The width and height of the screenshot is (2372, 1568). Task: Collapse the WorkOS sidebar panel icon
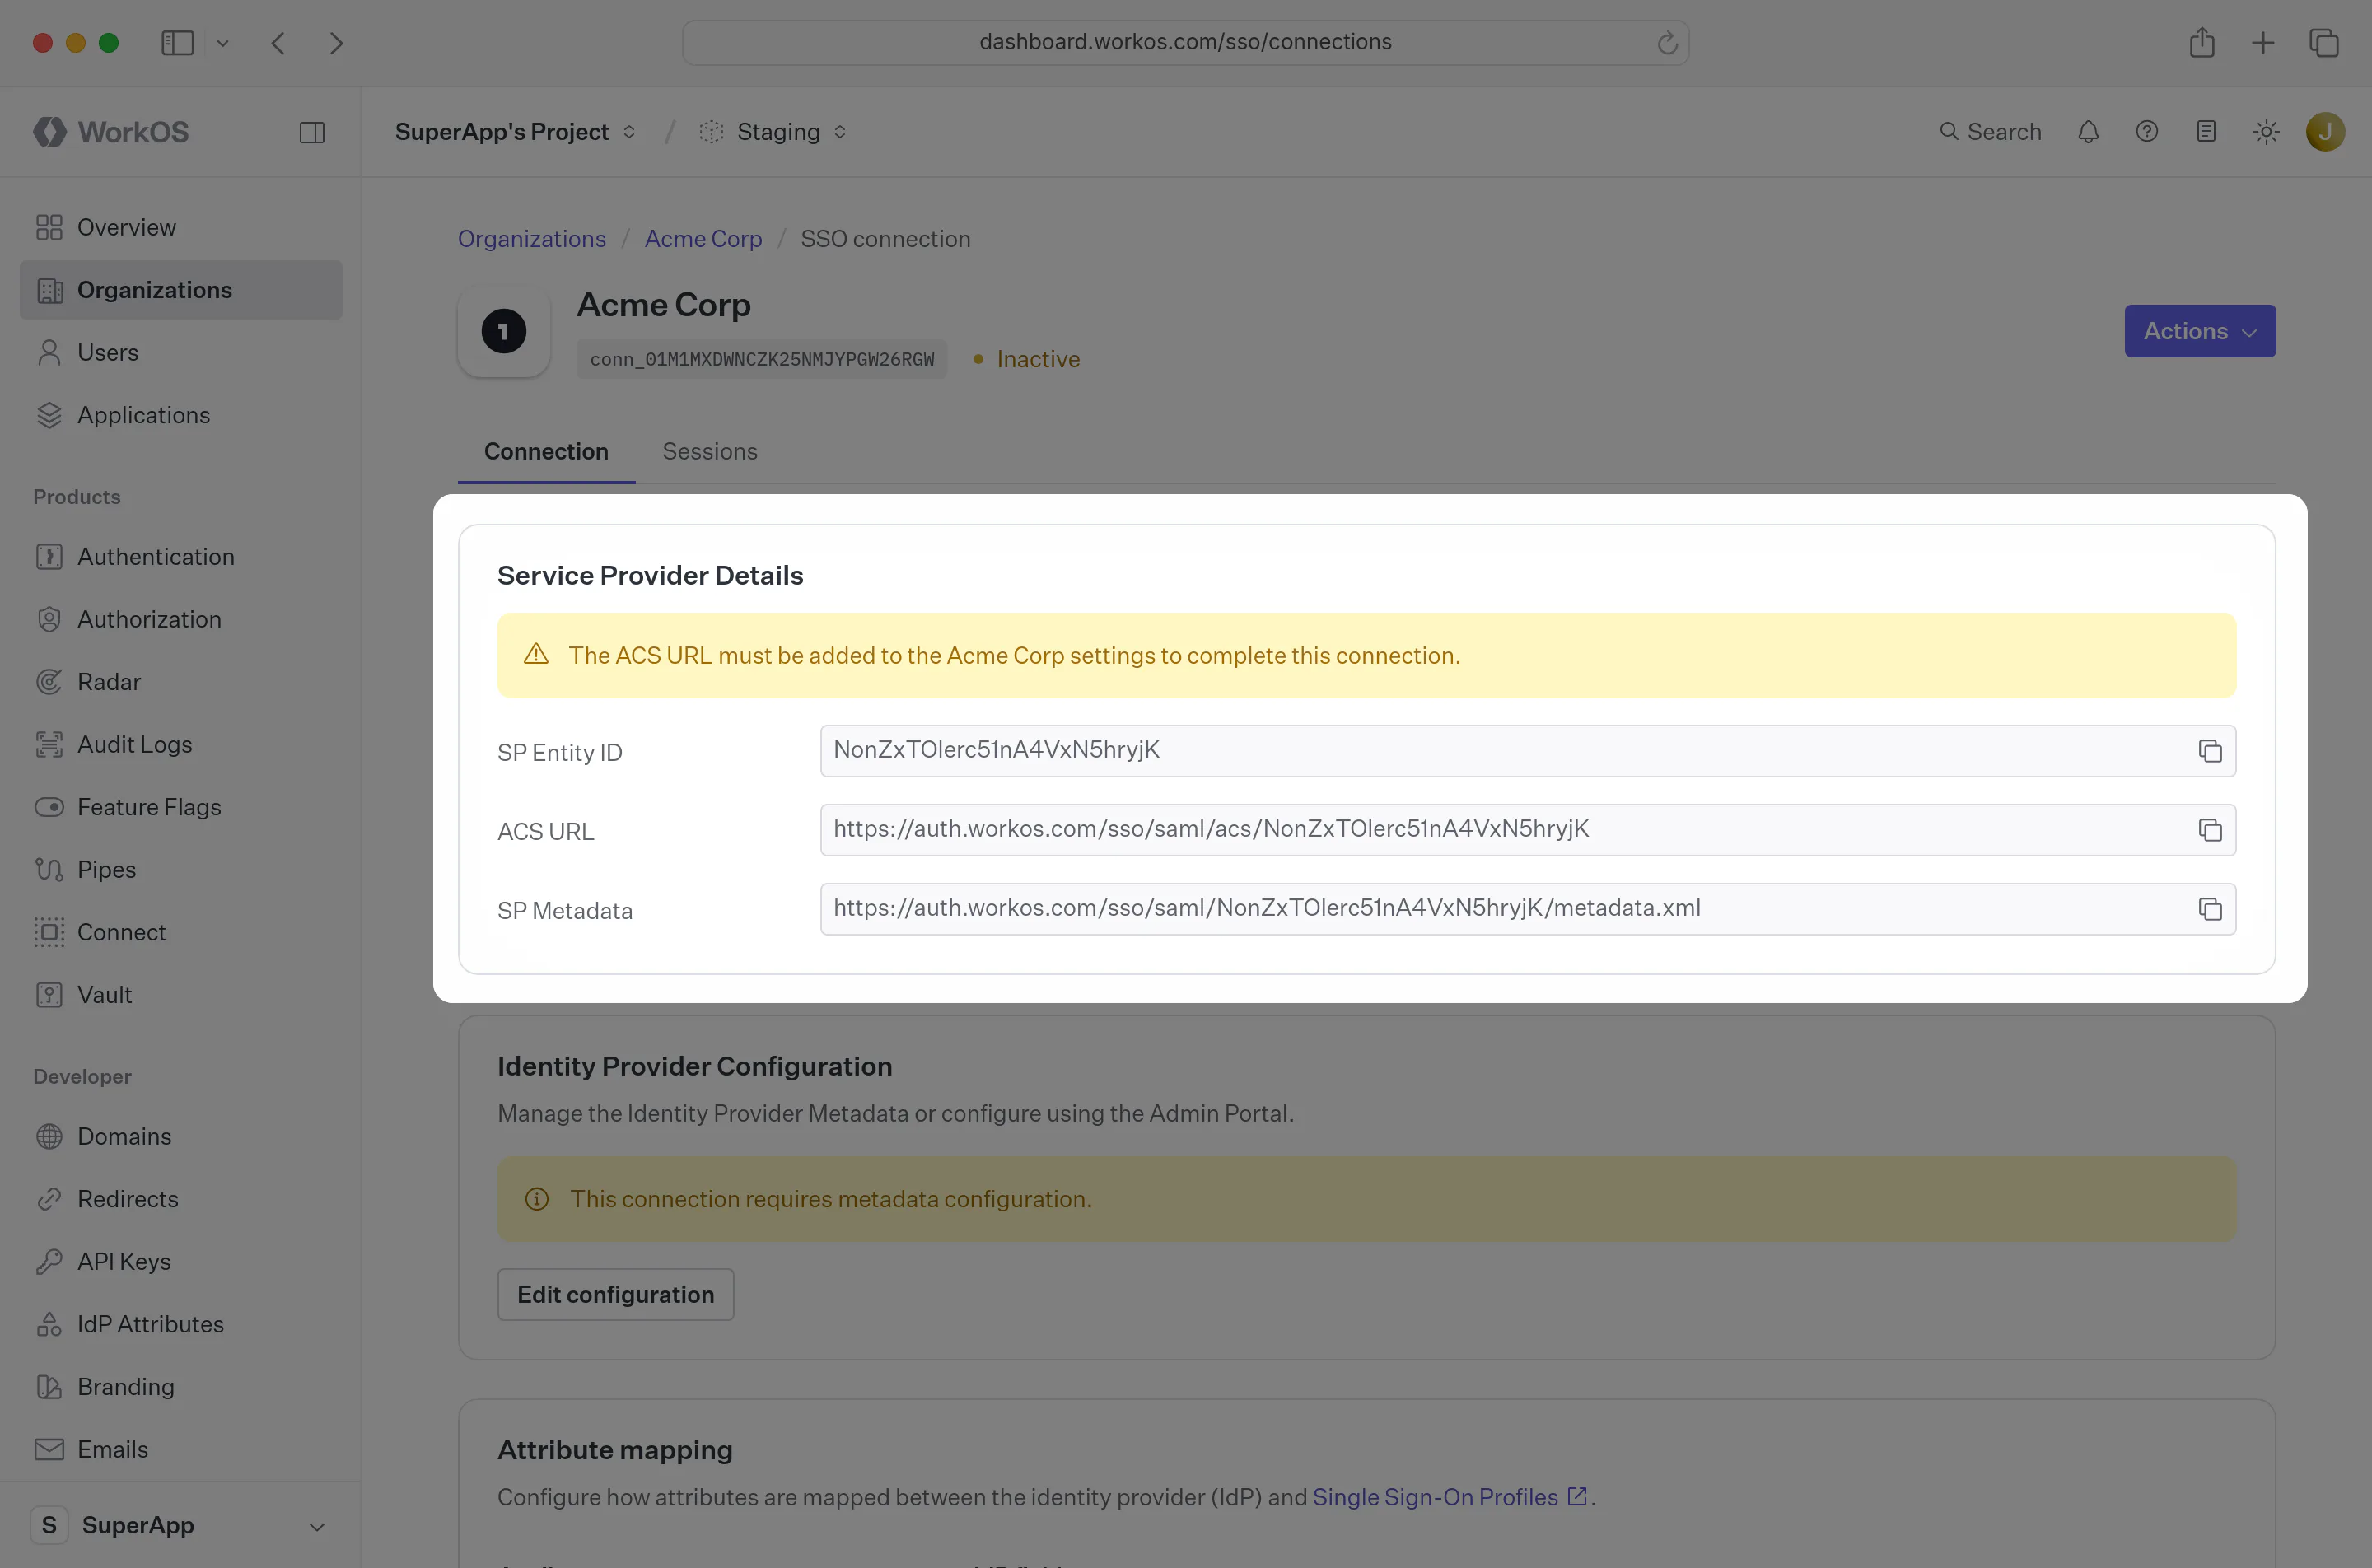(312, 132)
